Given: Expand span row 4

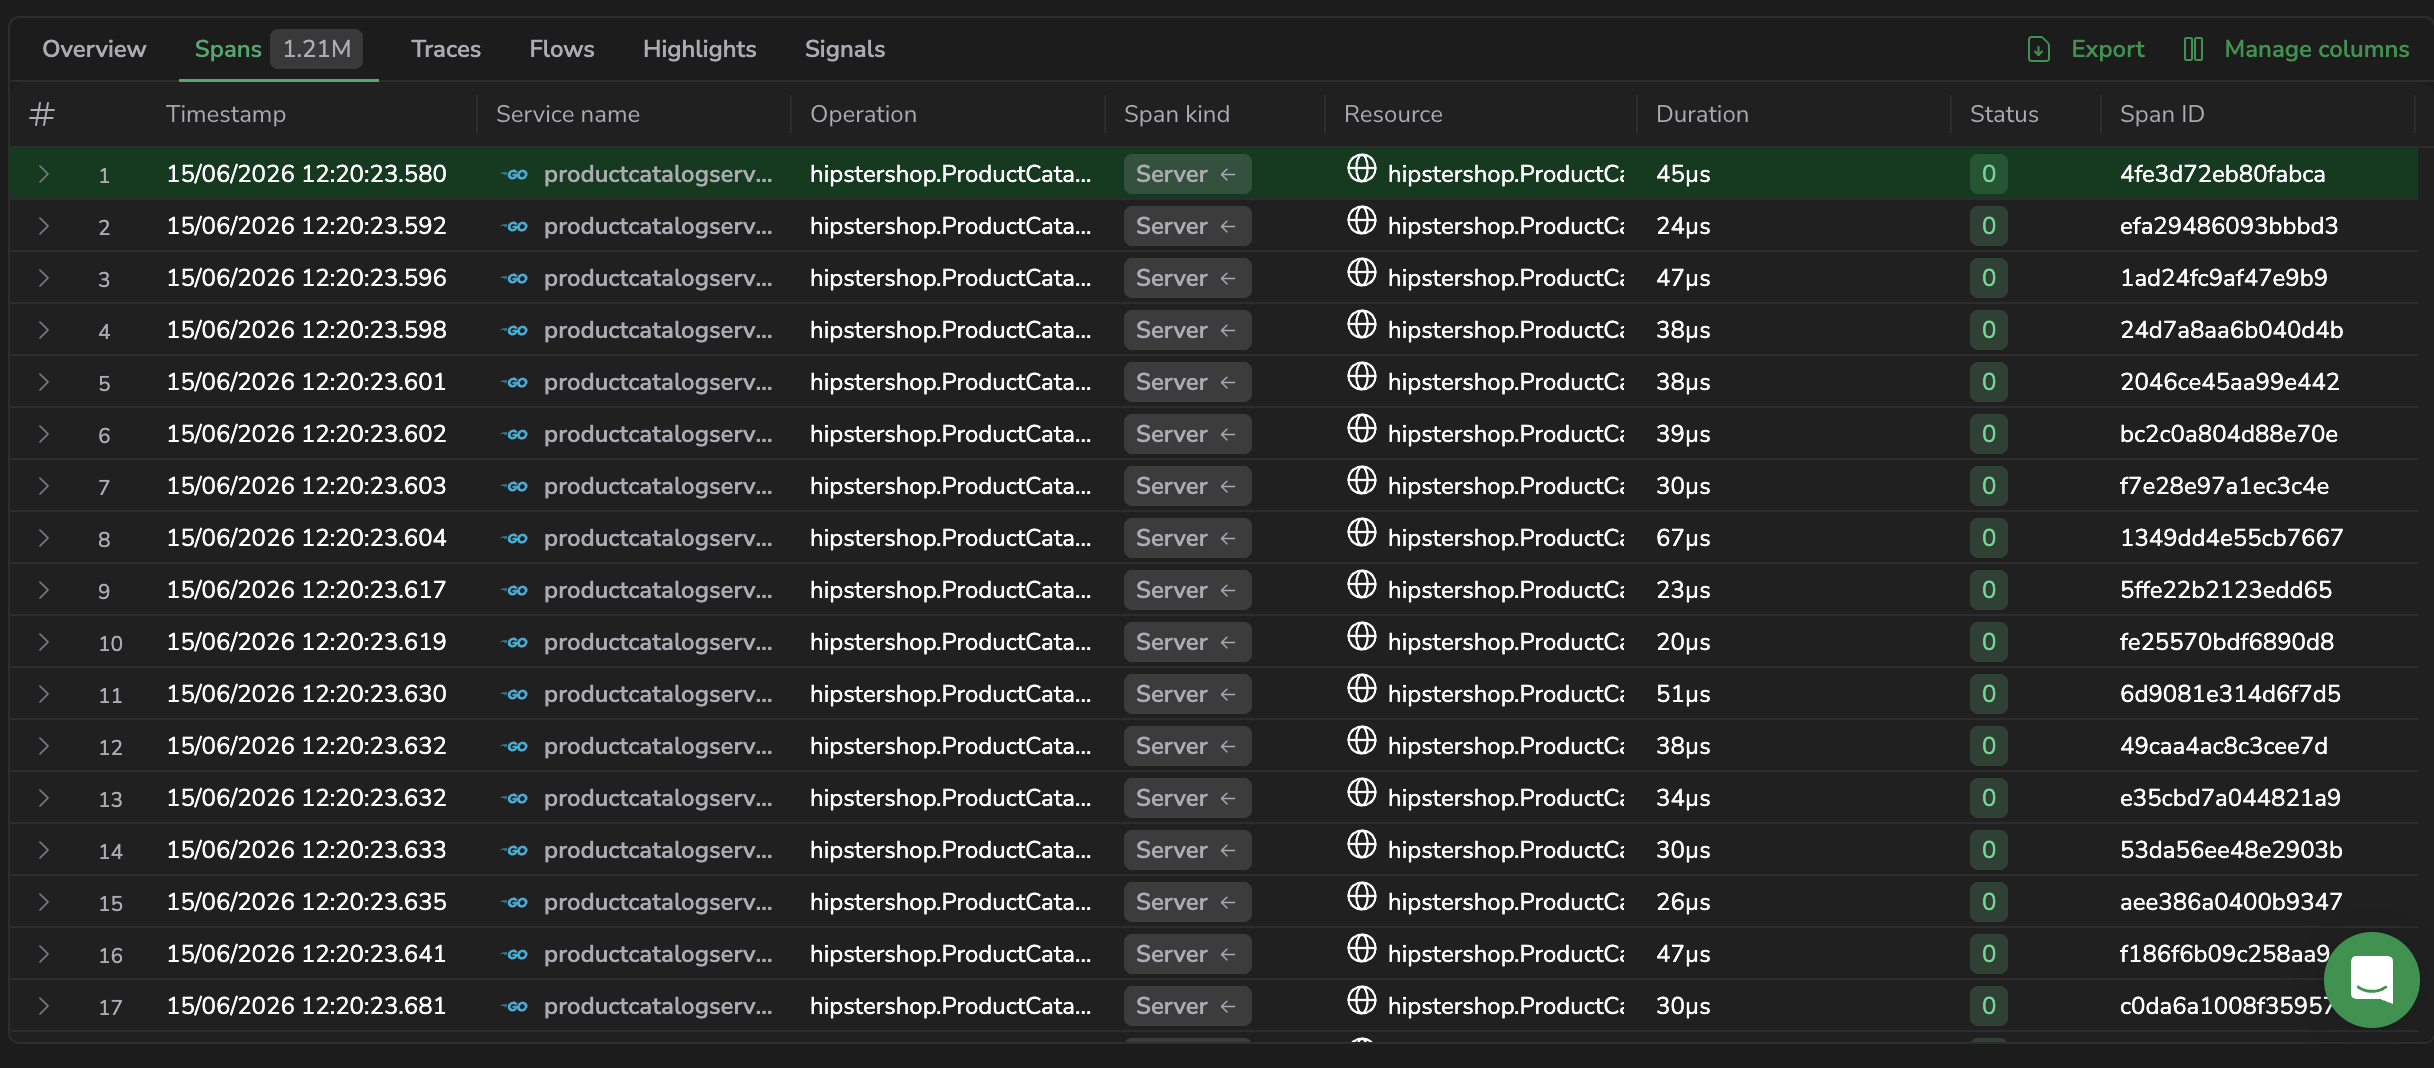Looking at the screenshot, I should click(44, 330).
